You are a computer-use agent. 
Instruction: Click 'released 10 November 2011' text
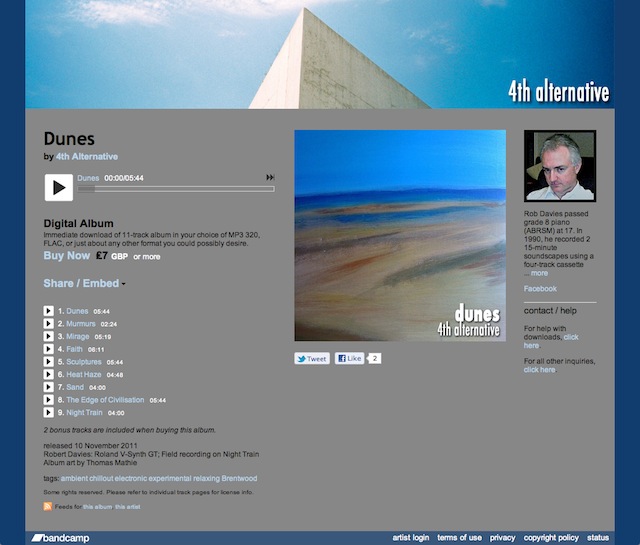click(x=90, y=445)
